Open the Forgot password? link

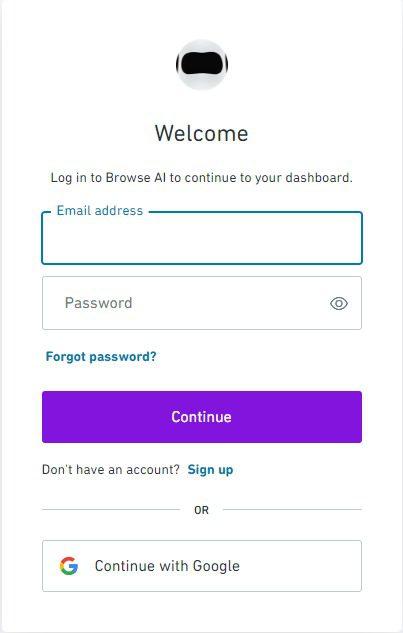click(101, 356)
